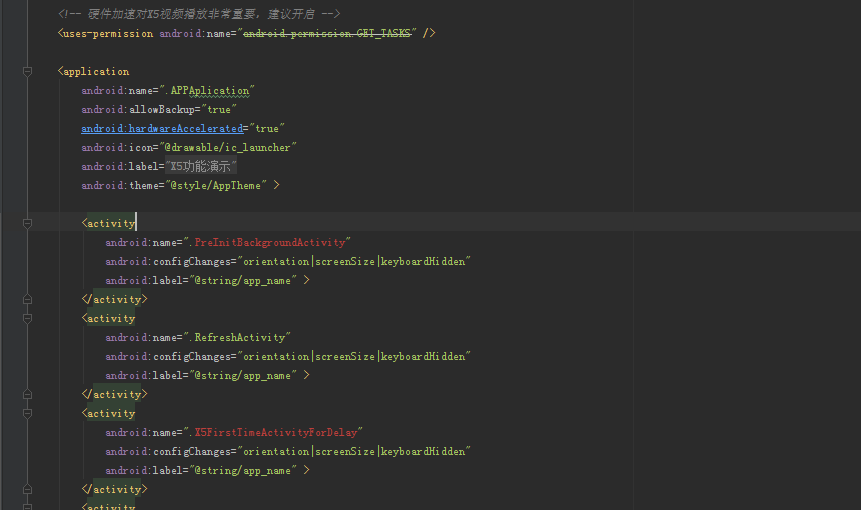Click the ".APPAplication" name value

207,91
